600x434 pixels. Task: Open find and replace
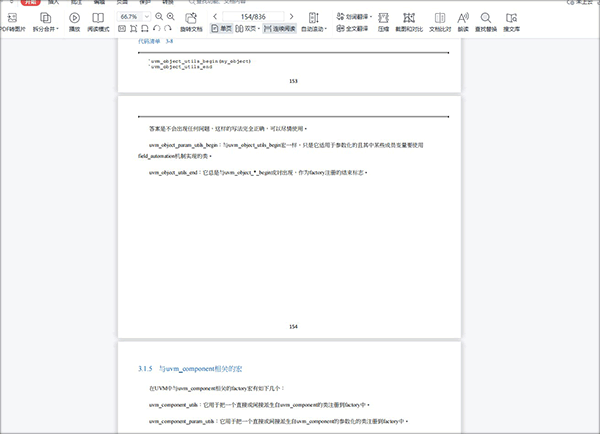pyautogui.click(x=486, y=22)
